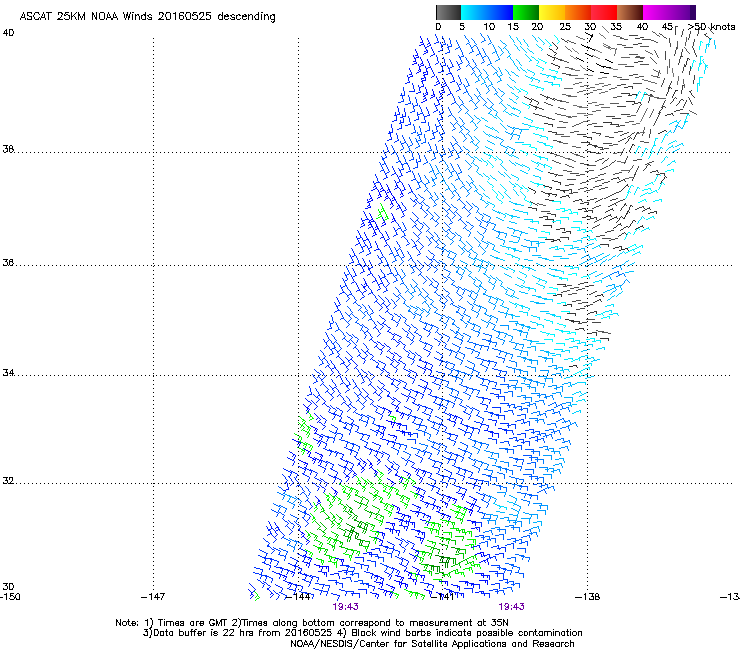Click the latitude label '30'

coord(8,587)
